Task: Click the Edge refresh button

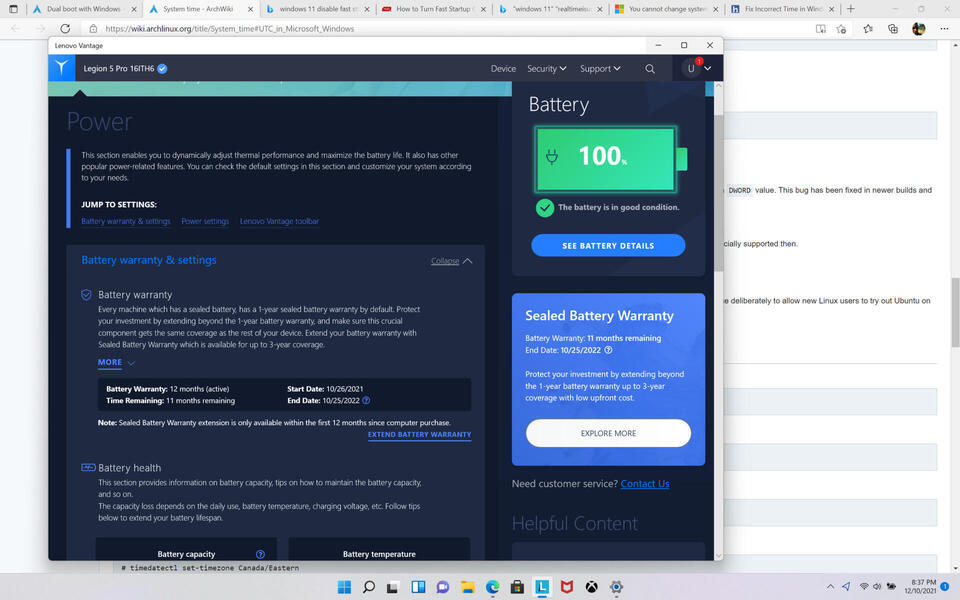Action: 65,29
